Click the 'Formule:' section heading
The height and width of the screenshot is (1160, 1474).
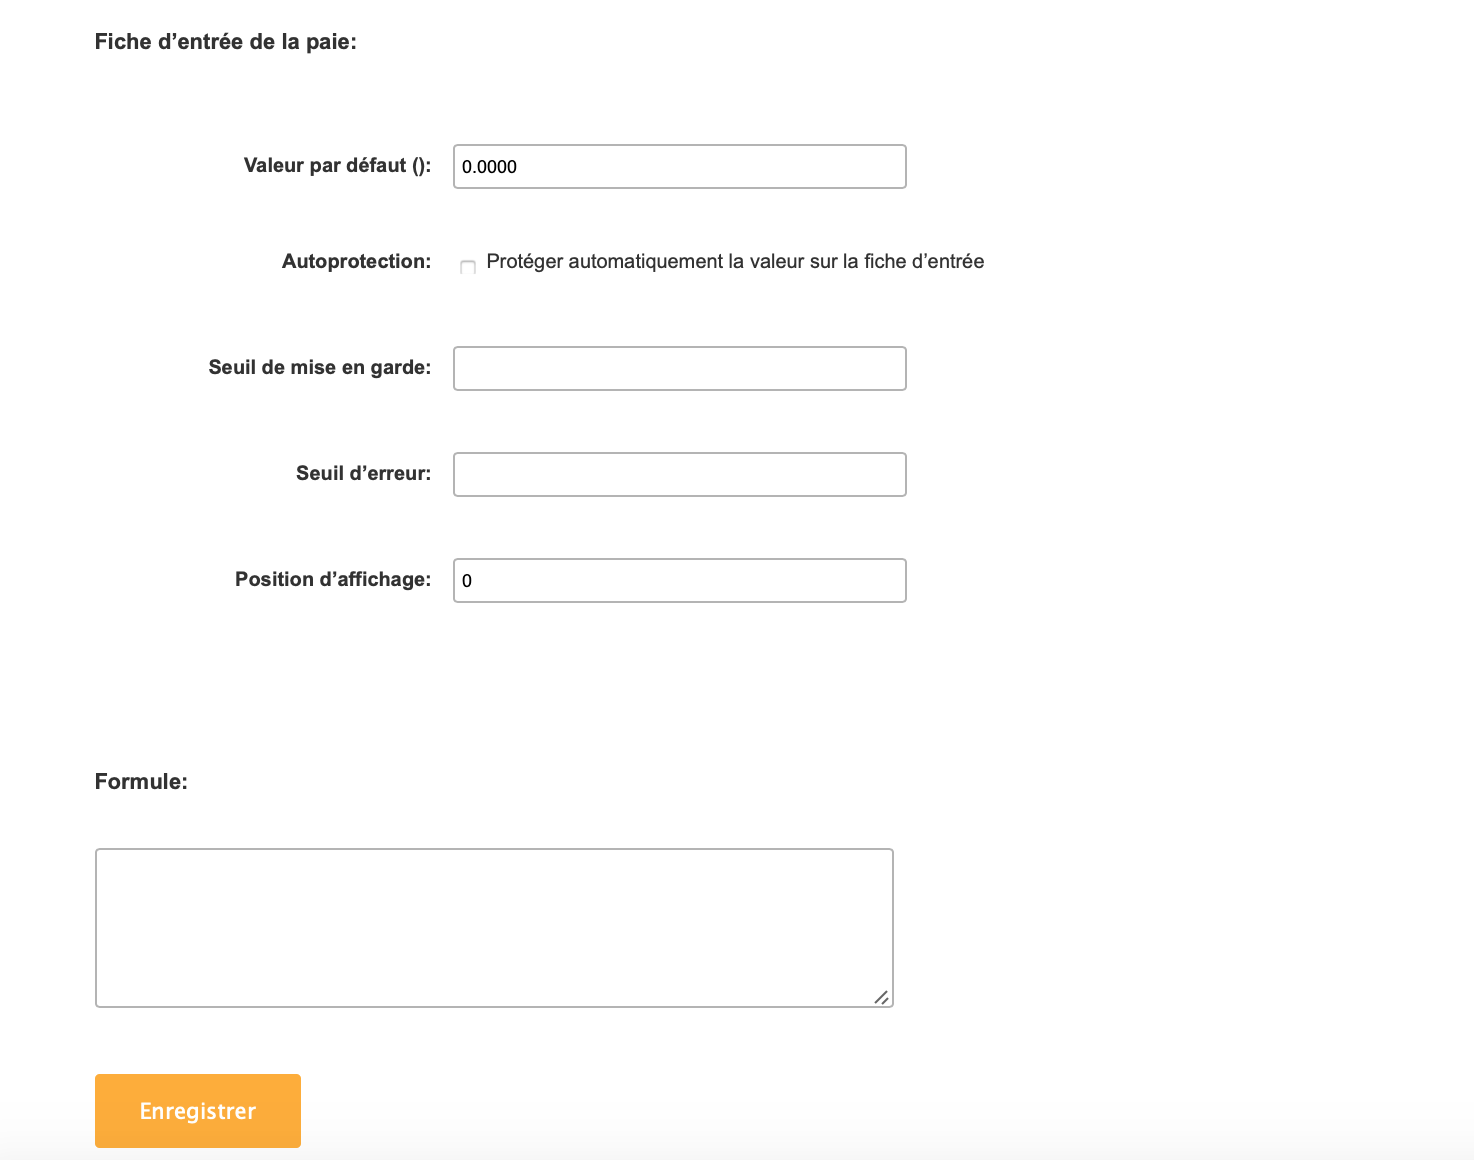pos(141,782)
